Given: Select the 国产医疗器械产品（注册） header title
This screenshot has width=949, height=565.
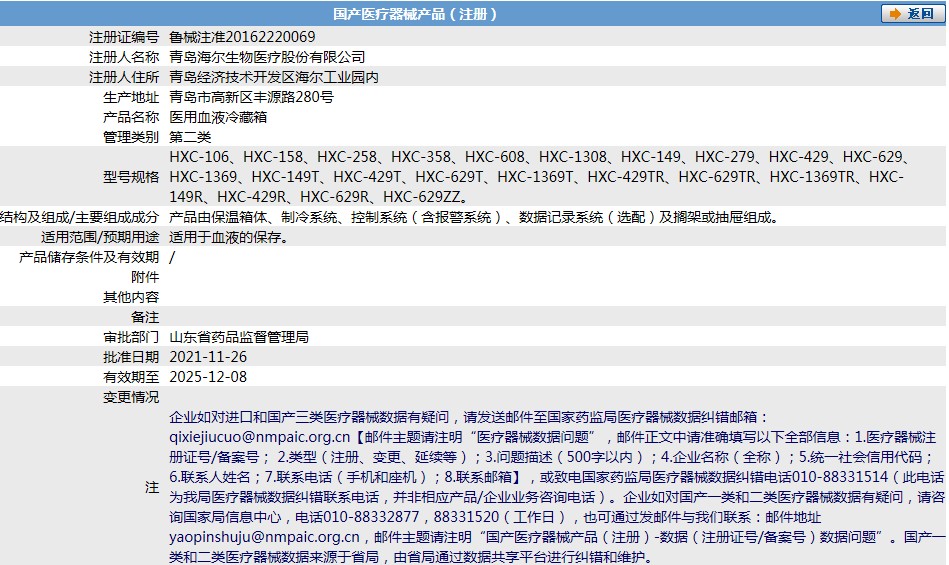Looking at the screenshot, I should (415, 14).
